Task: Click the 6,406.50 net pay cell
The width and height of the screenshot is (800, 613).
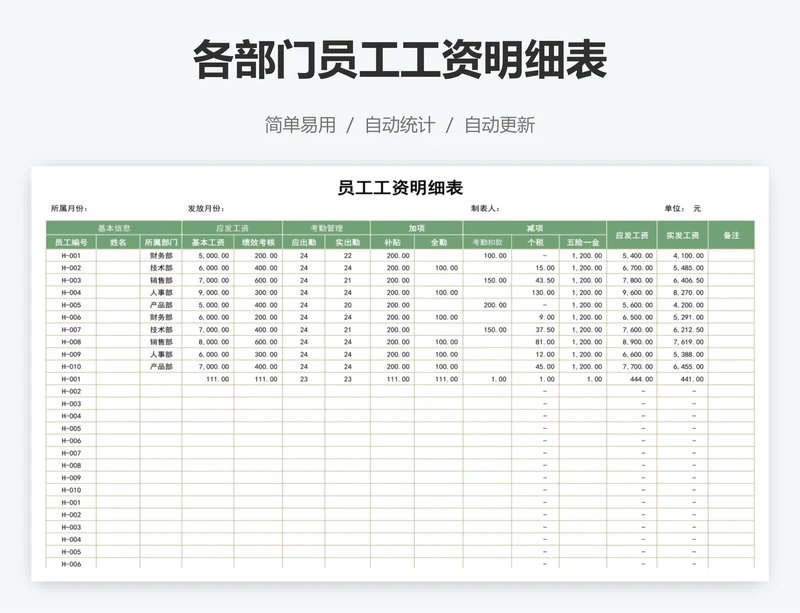Action: coord(683,280)
